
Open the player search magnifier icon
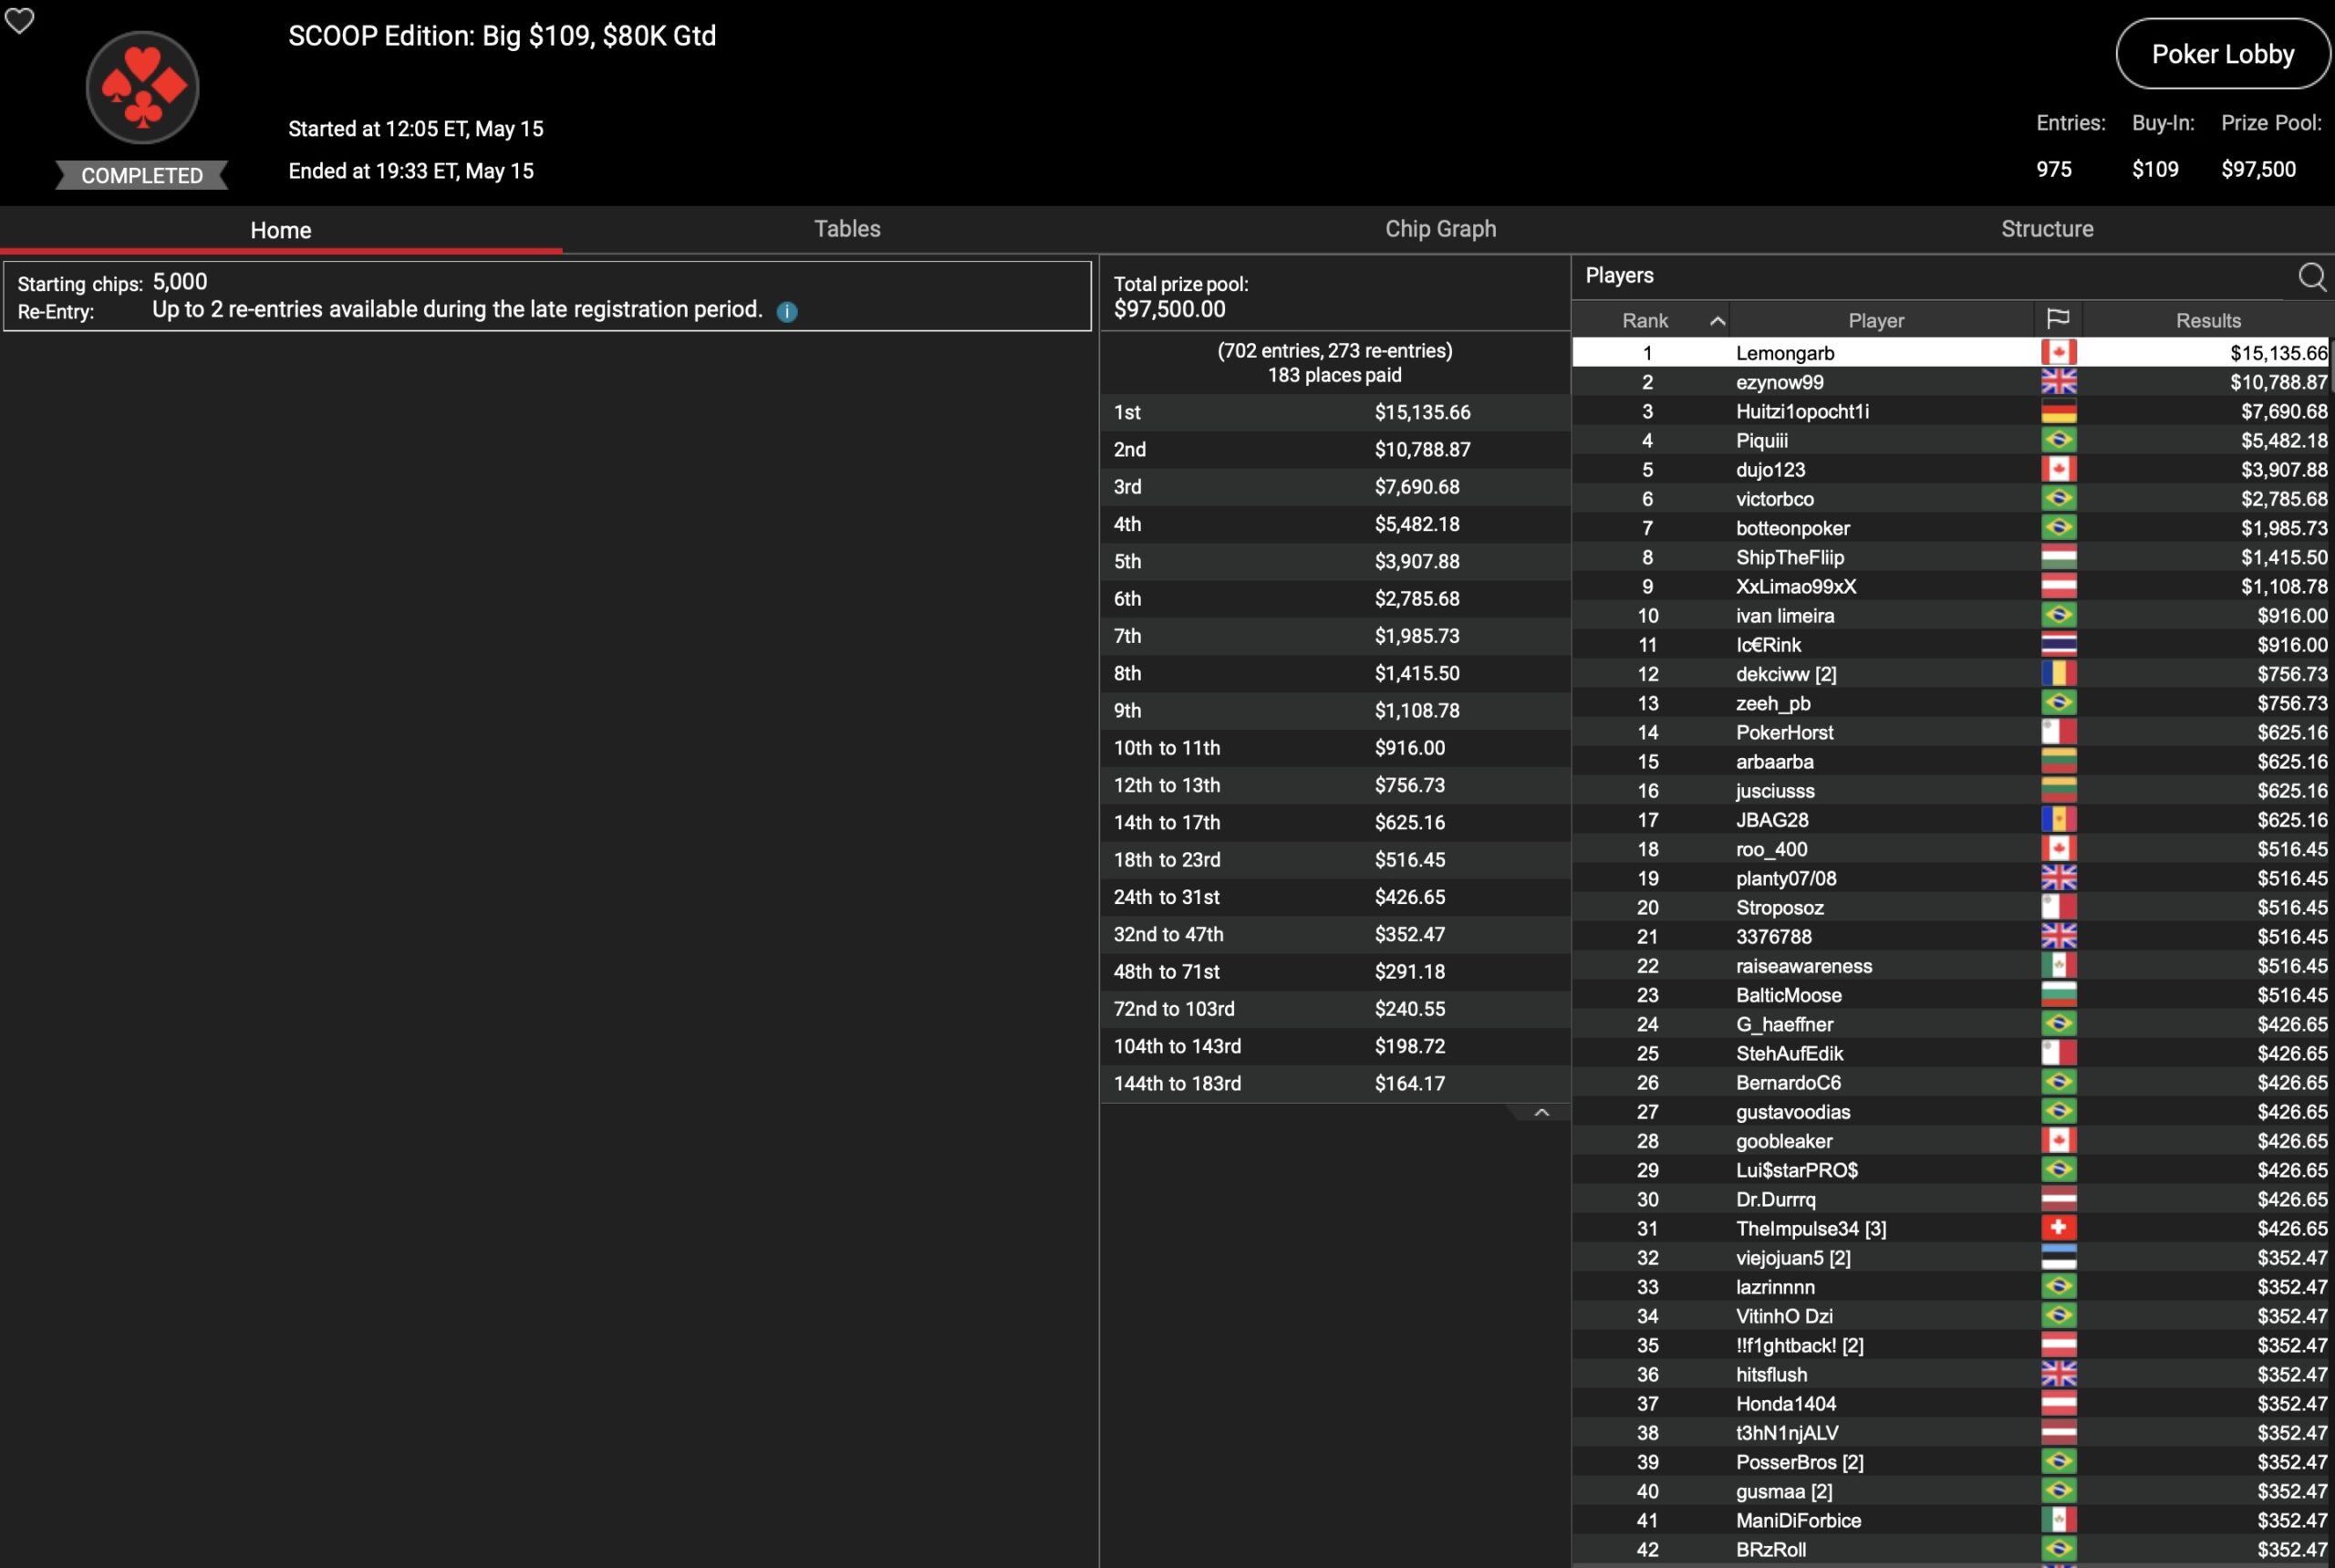coord(2311,277)
